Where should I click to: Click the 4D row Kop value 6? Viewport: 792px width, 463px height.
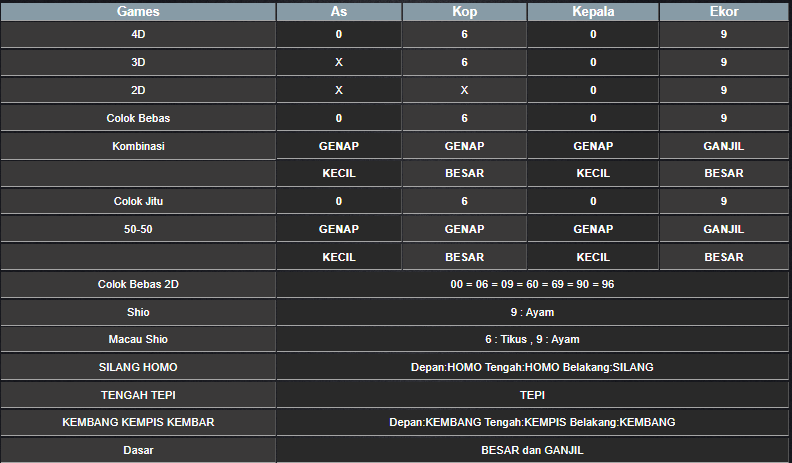[464, 34]
